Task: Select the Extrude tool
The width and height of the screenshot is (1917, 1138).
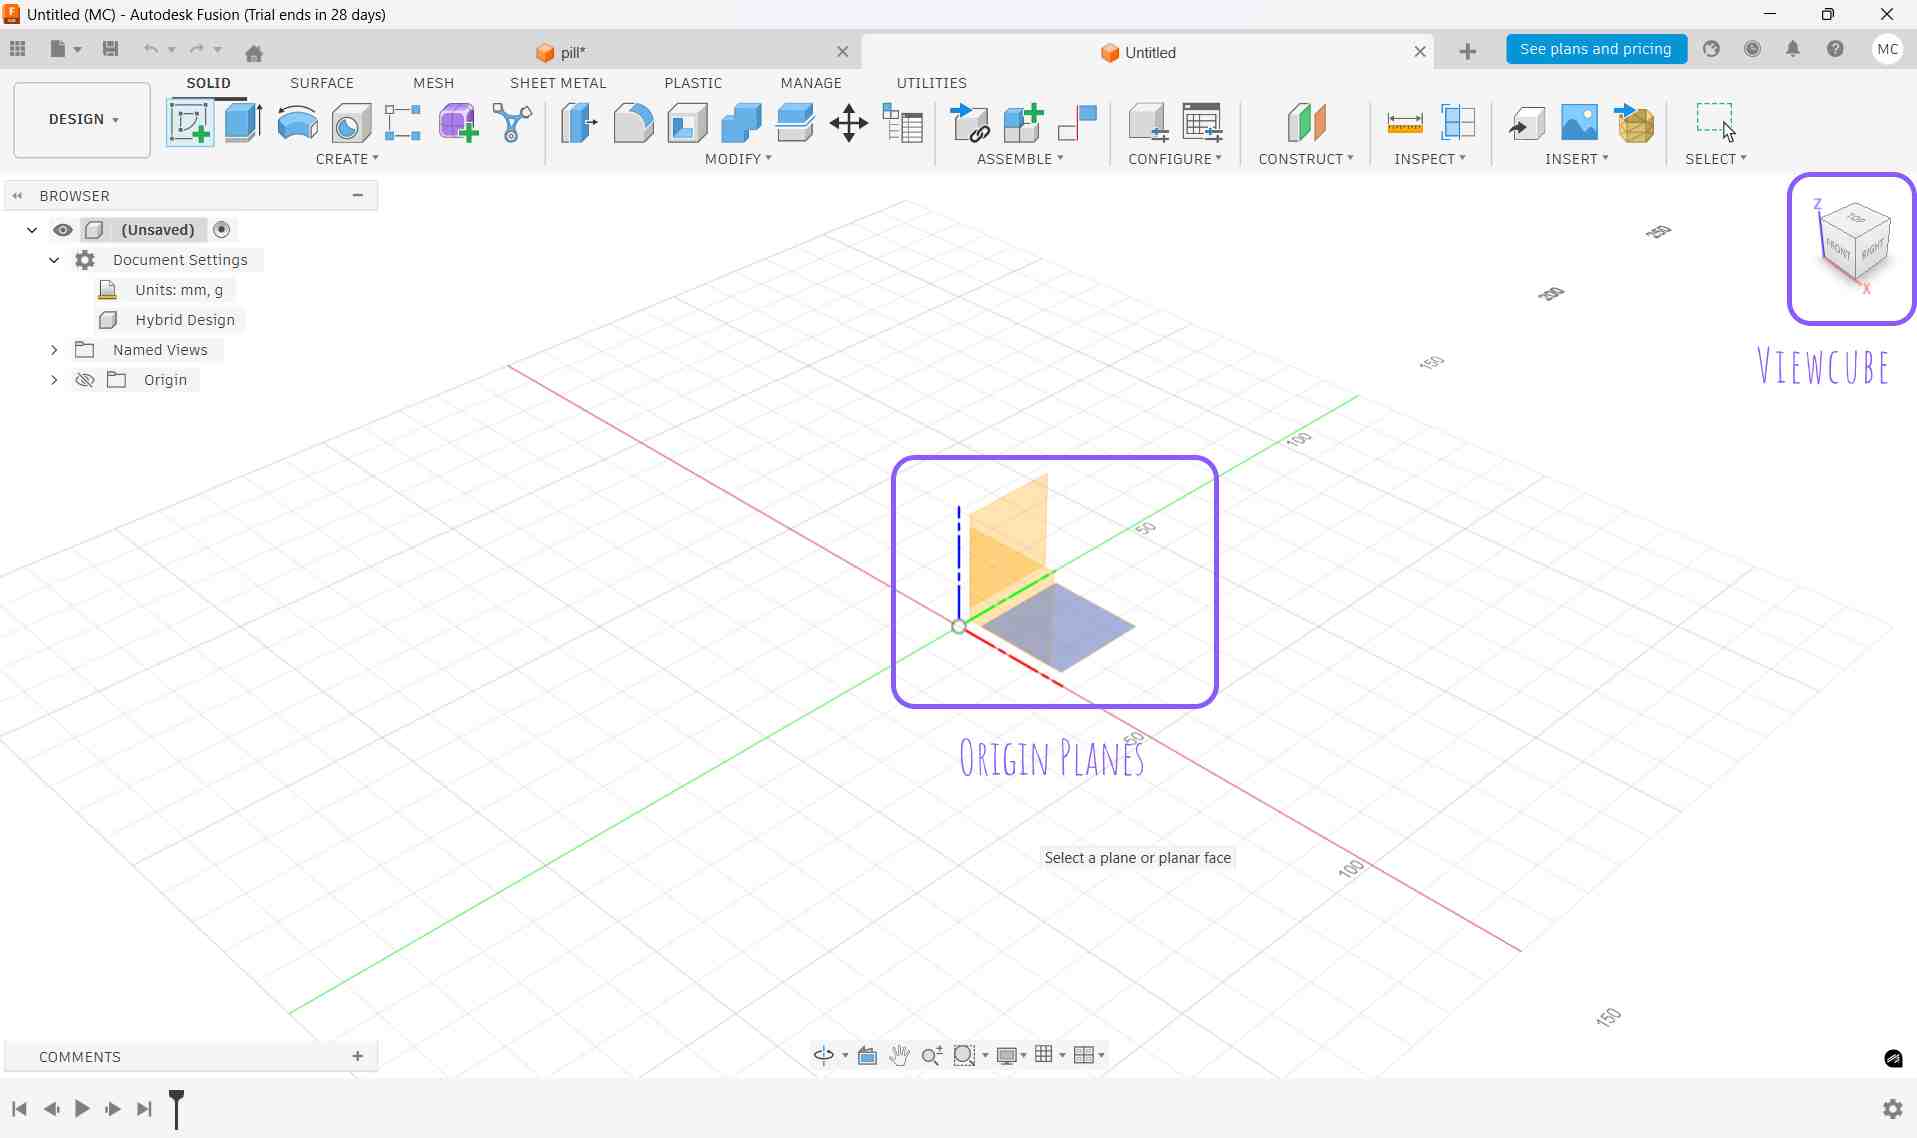Action: point(243,123)
